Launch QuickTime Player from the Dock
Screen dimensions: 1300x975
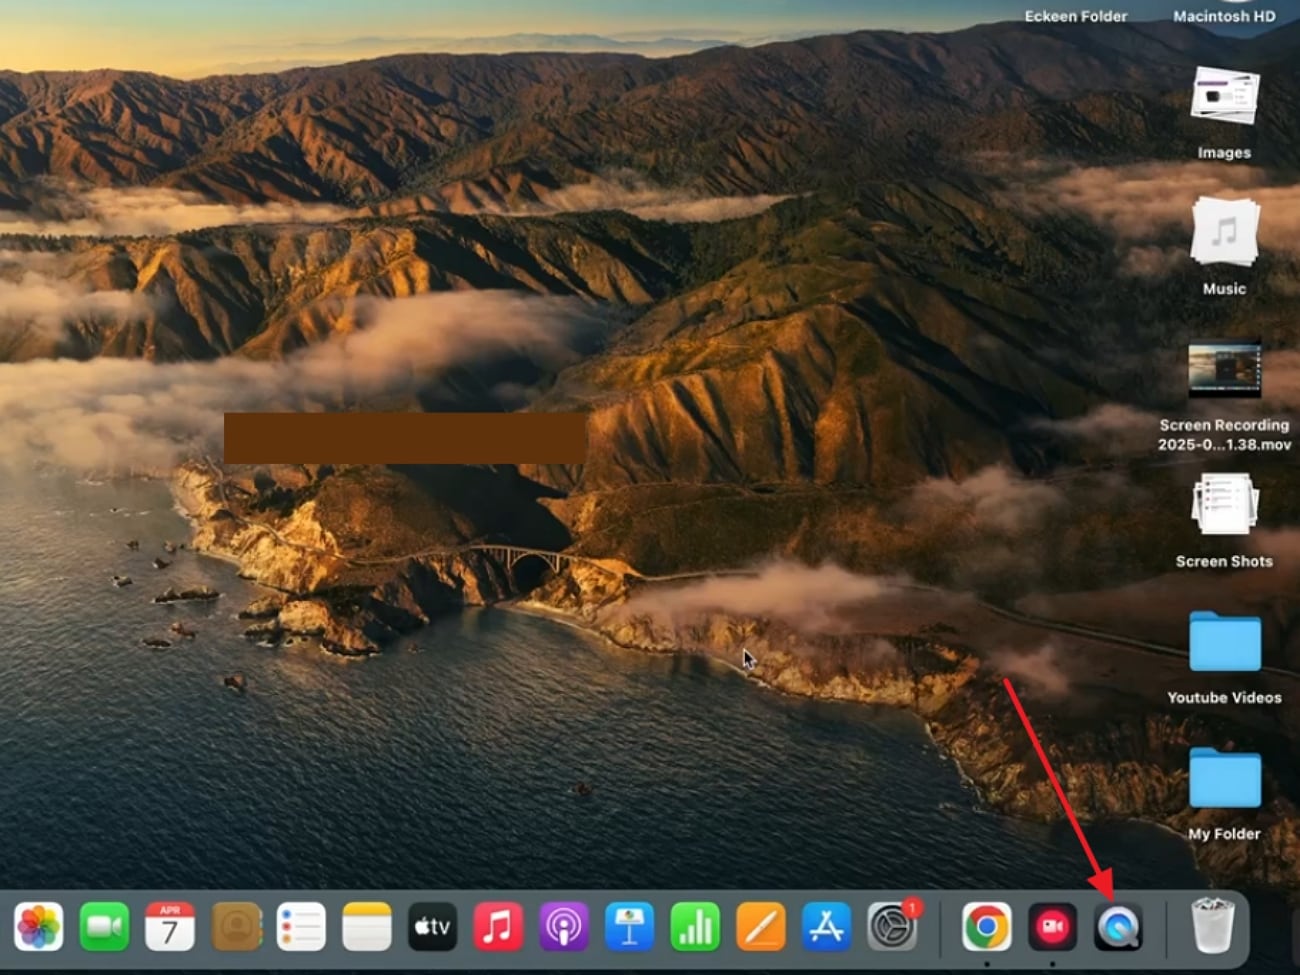pyautogui.click(x=1118, y=927)
